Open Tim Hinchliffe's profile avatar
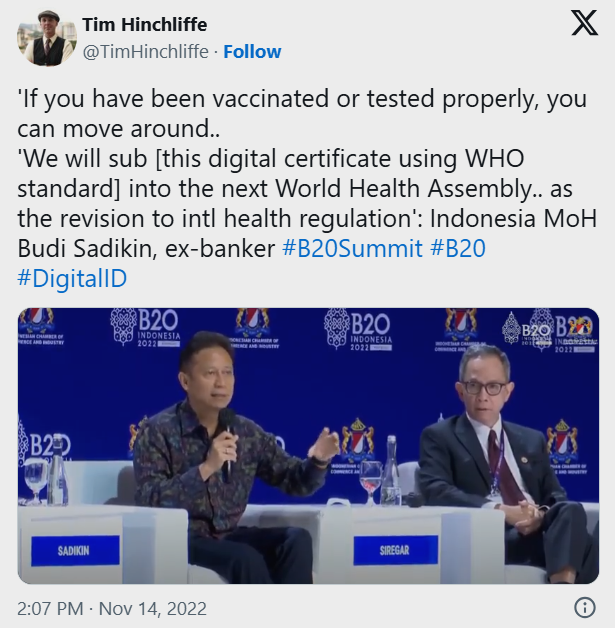This screenshot has height=628, width=615. (46, 38)
